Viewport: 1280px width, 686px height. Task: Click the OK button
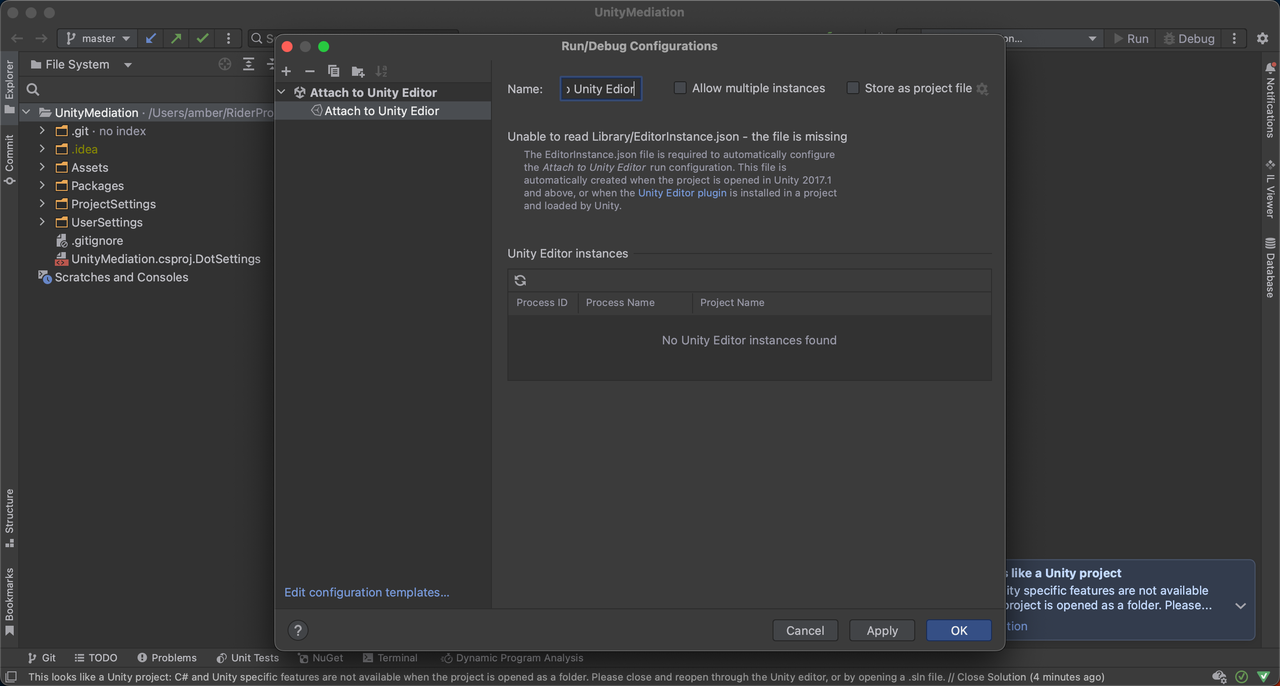(959, 630)
